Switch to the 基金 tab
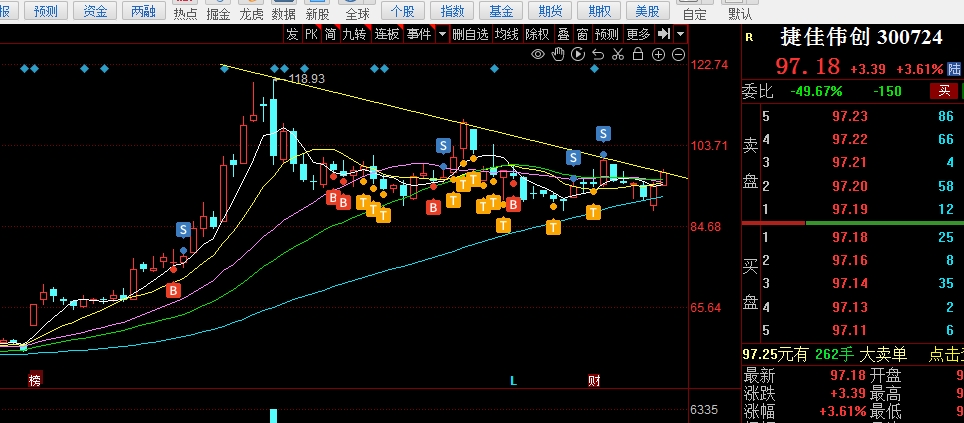964x423 pixels. (501, 10)
